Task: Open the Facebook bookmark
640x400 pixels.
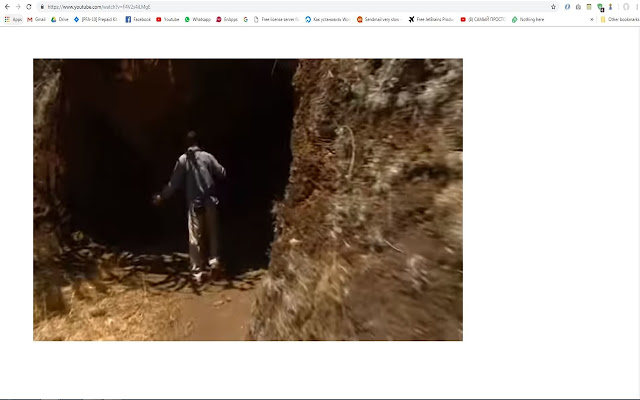Action: (138, 19)
